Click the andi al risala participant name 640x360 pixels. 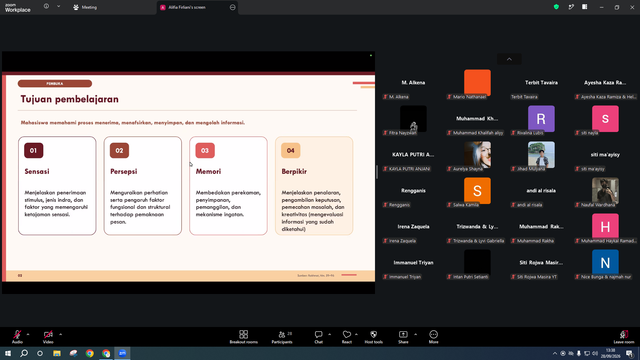click(x=541, y=191)
